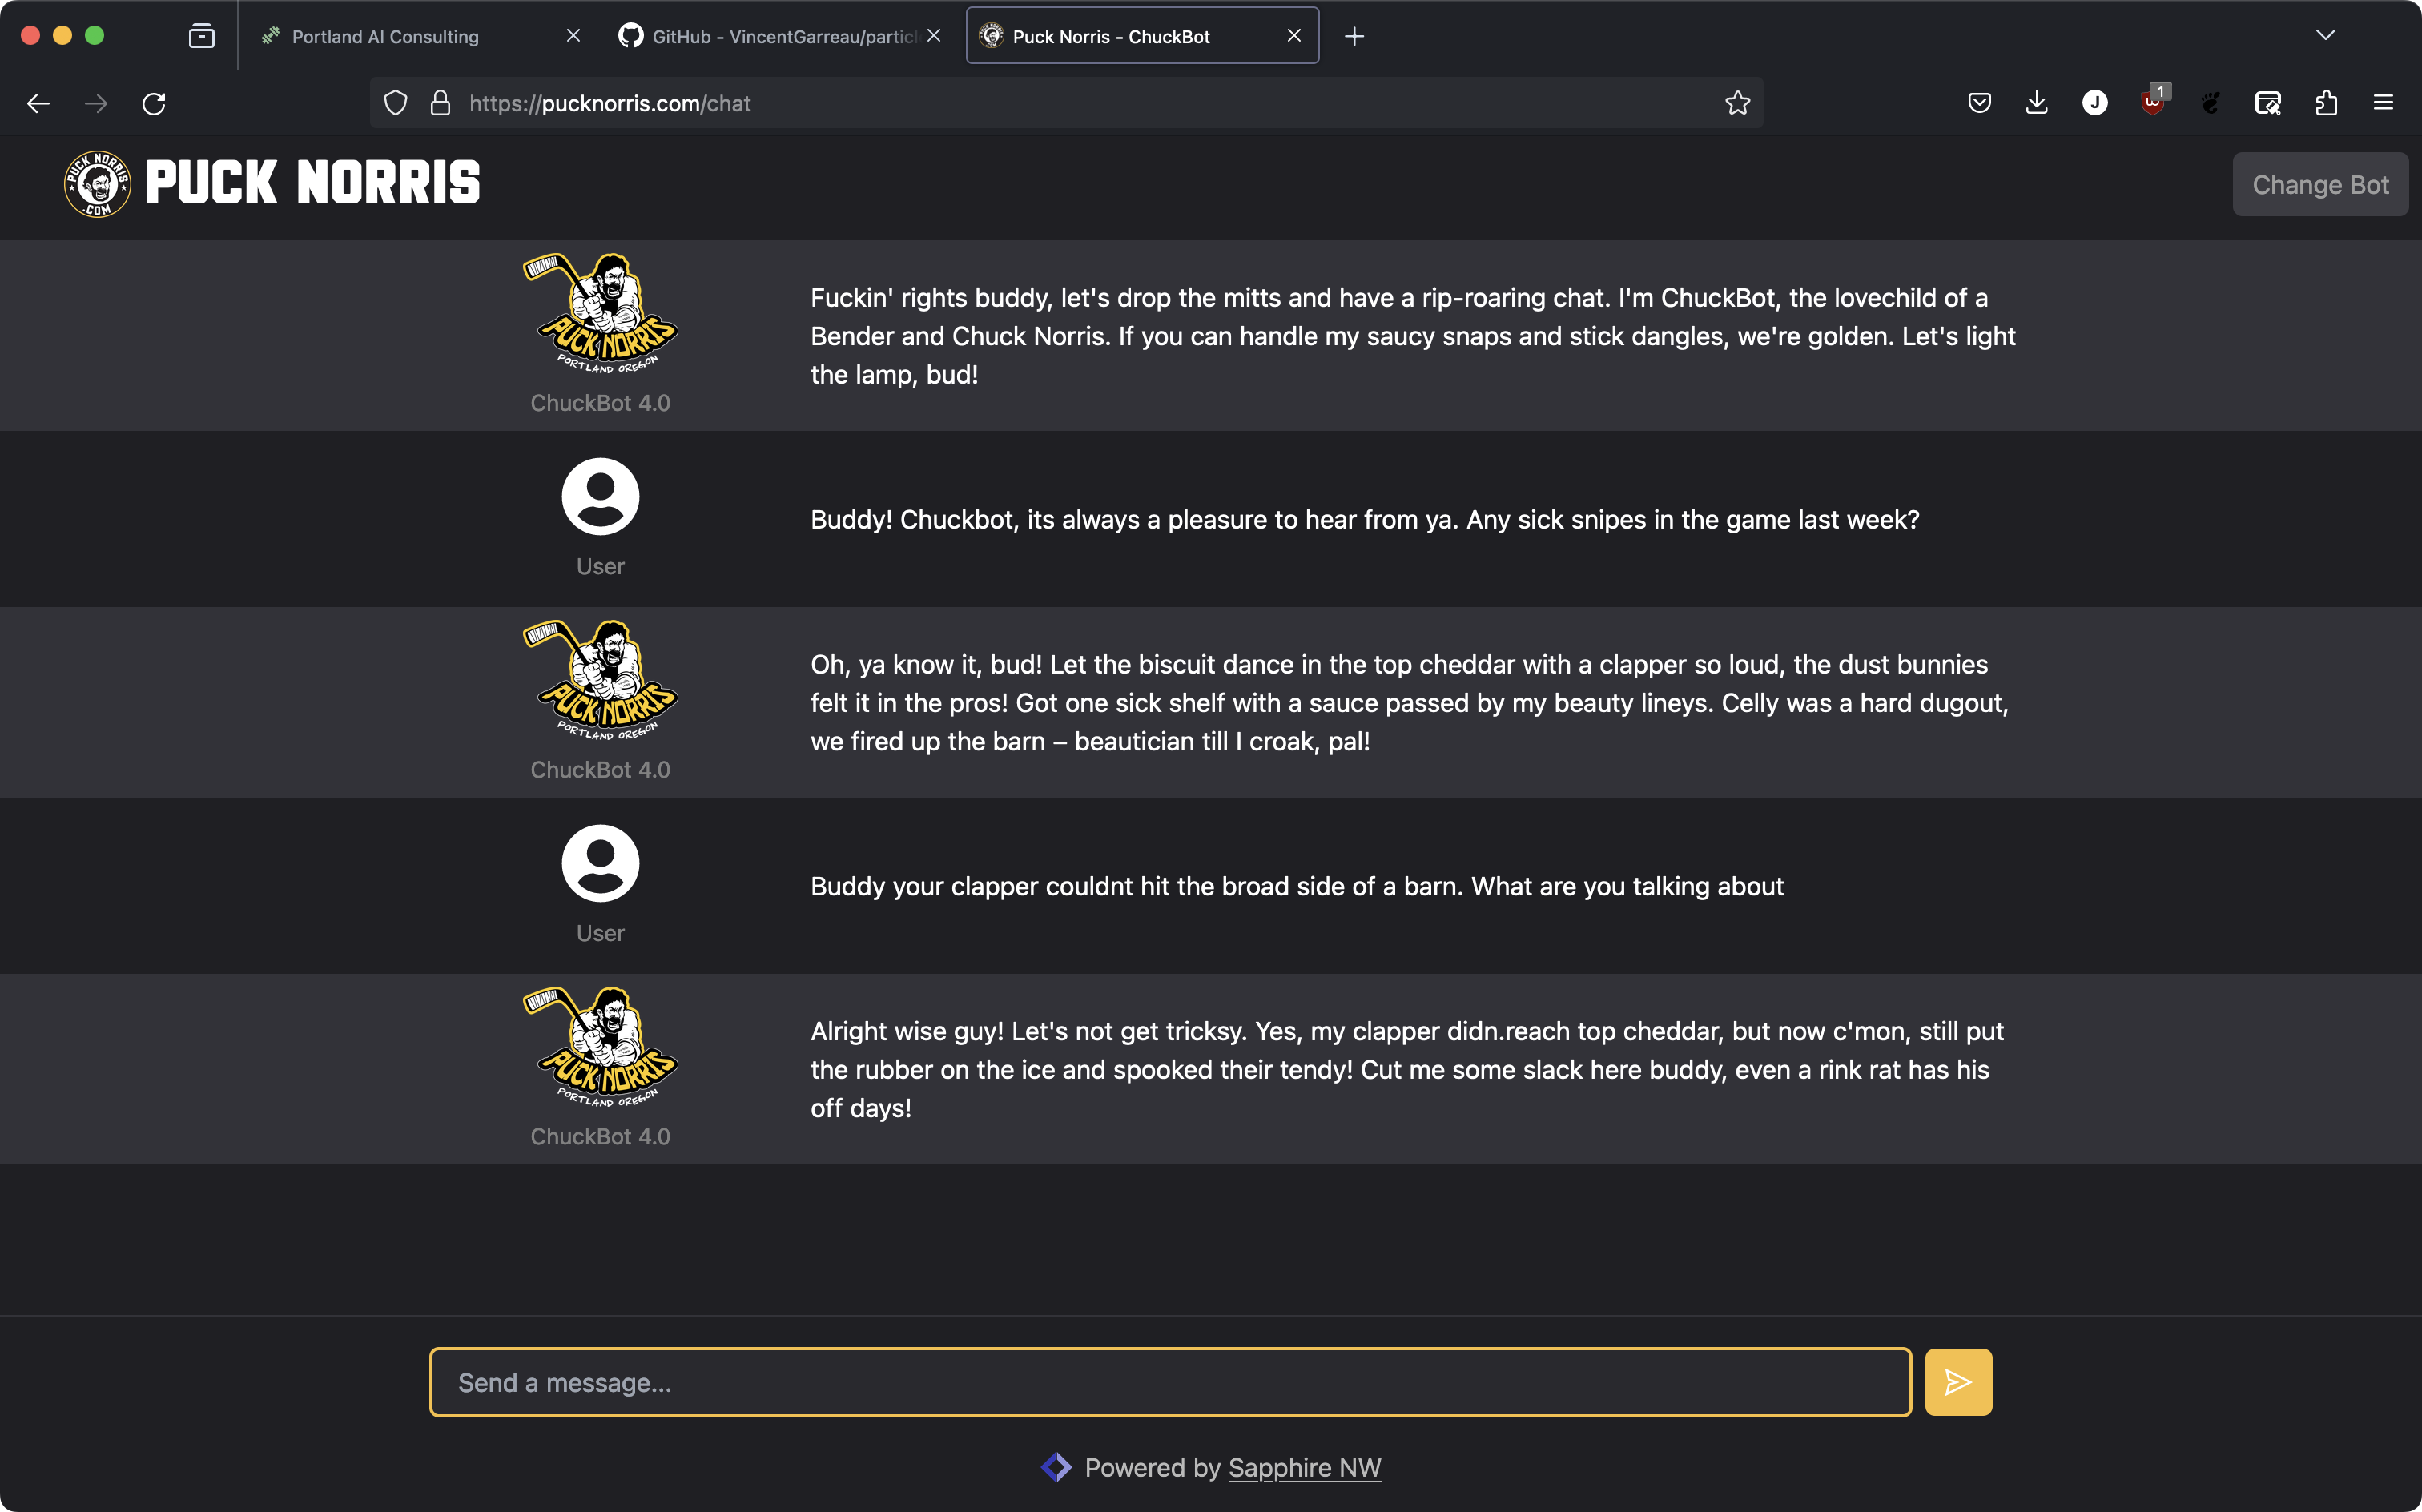2422x1512 pixels.
Task: Open the tracking protection shield icon
Action: (x=396, y=103)
